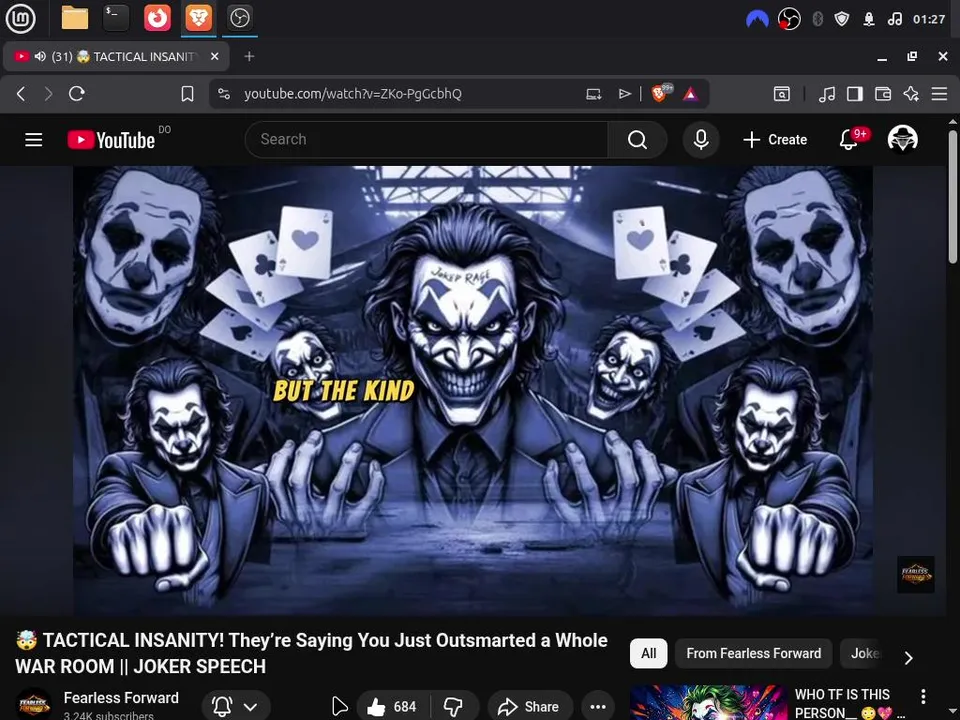Image resolution: width=960 pixels, height=720 pixels.
Task: Open the file manager folder icon in the taskbar
Action: [x=75, y=18]
